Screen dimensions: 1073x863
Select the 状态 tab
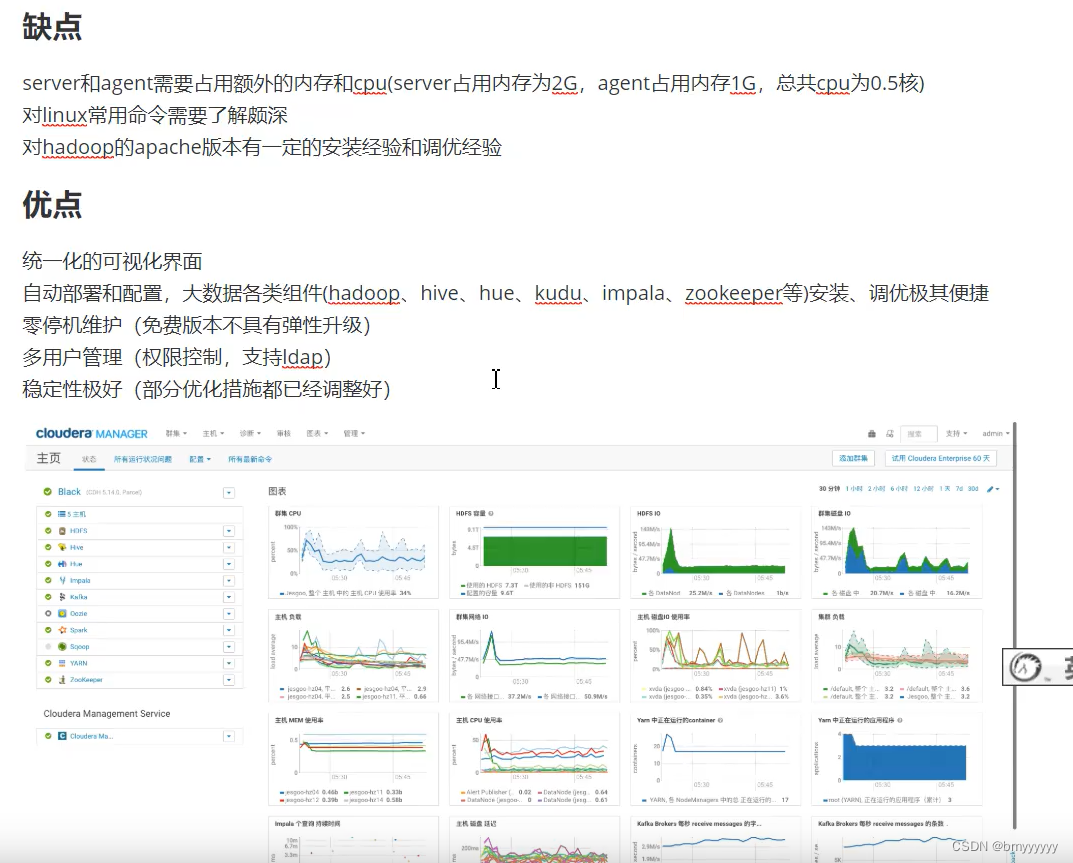tap(89, 459)
